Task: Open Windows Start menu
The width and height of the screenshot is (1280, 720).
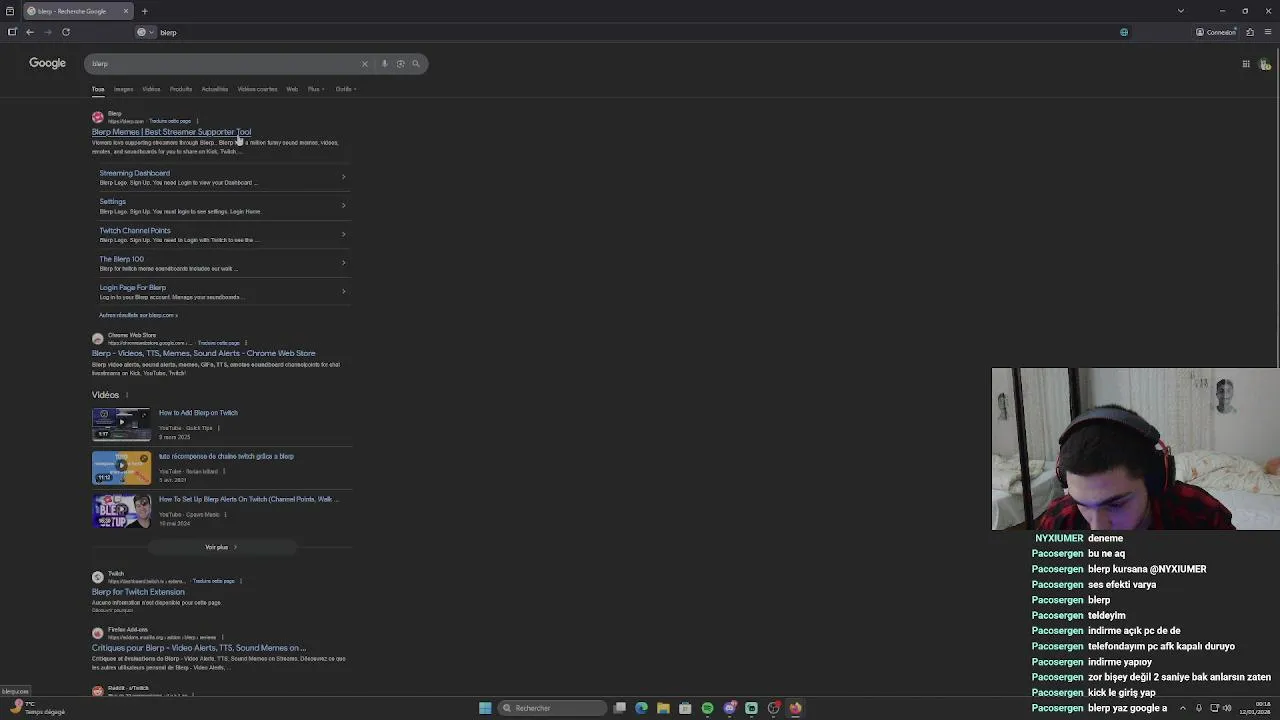Action: (x=485, y=708)
